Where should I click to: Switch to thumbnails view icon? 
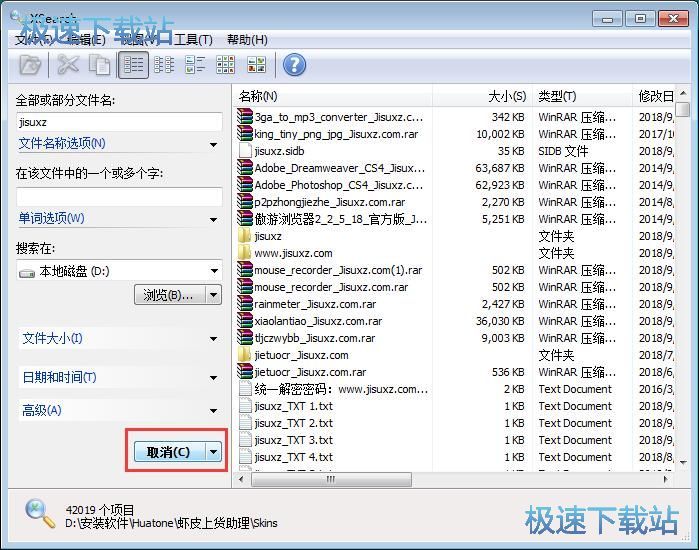[257, 65]
